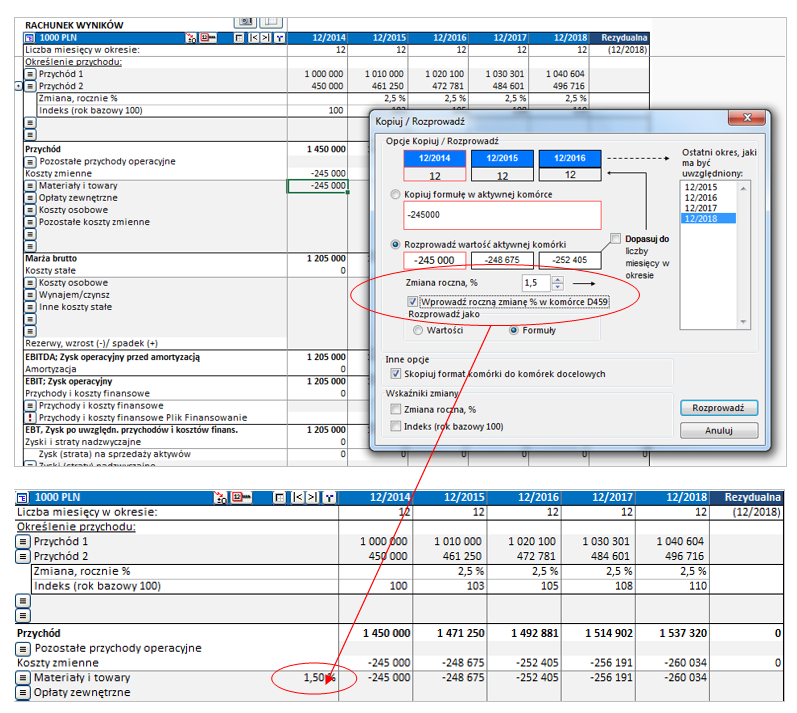Open row menu for Przychód 1 in upper table
This screenshot has height=713, width=797.
click(x=30, y=74)
